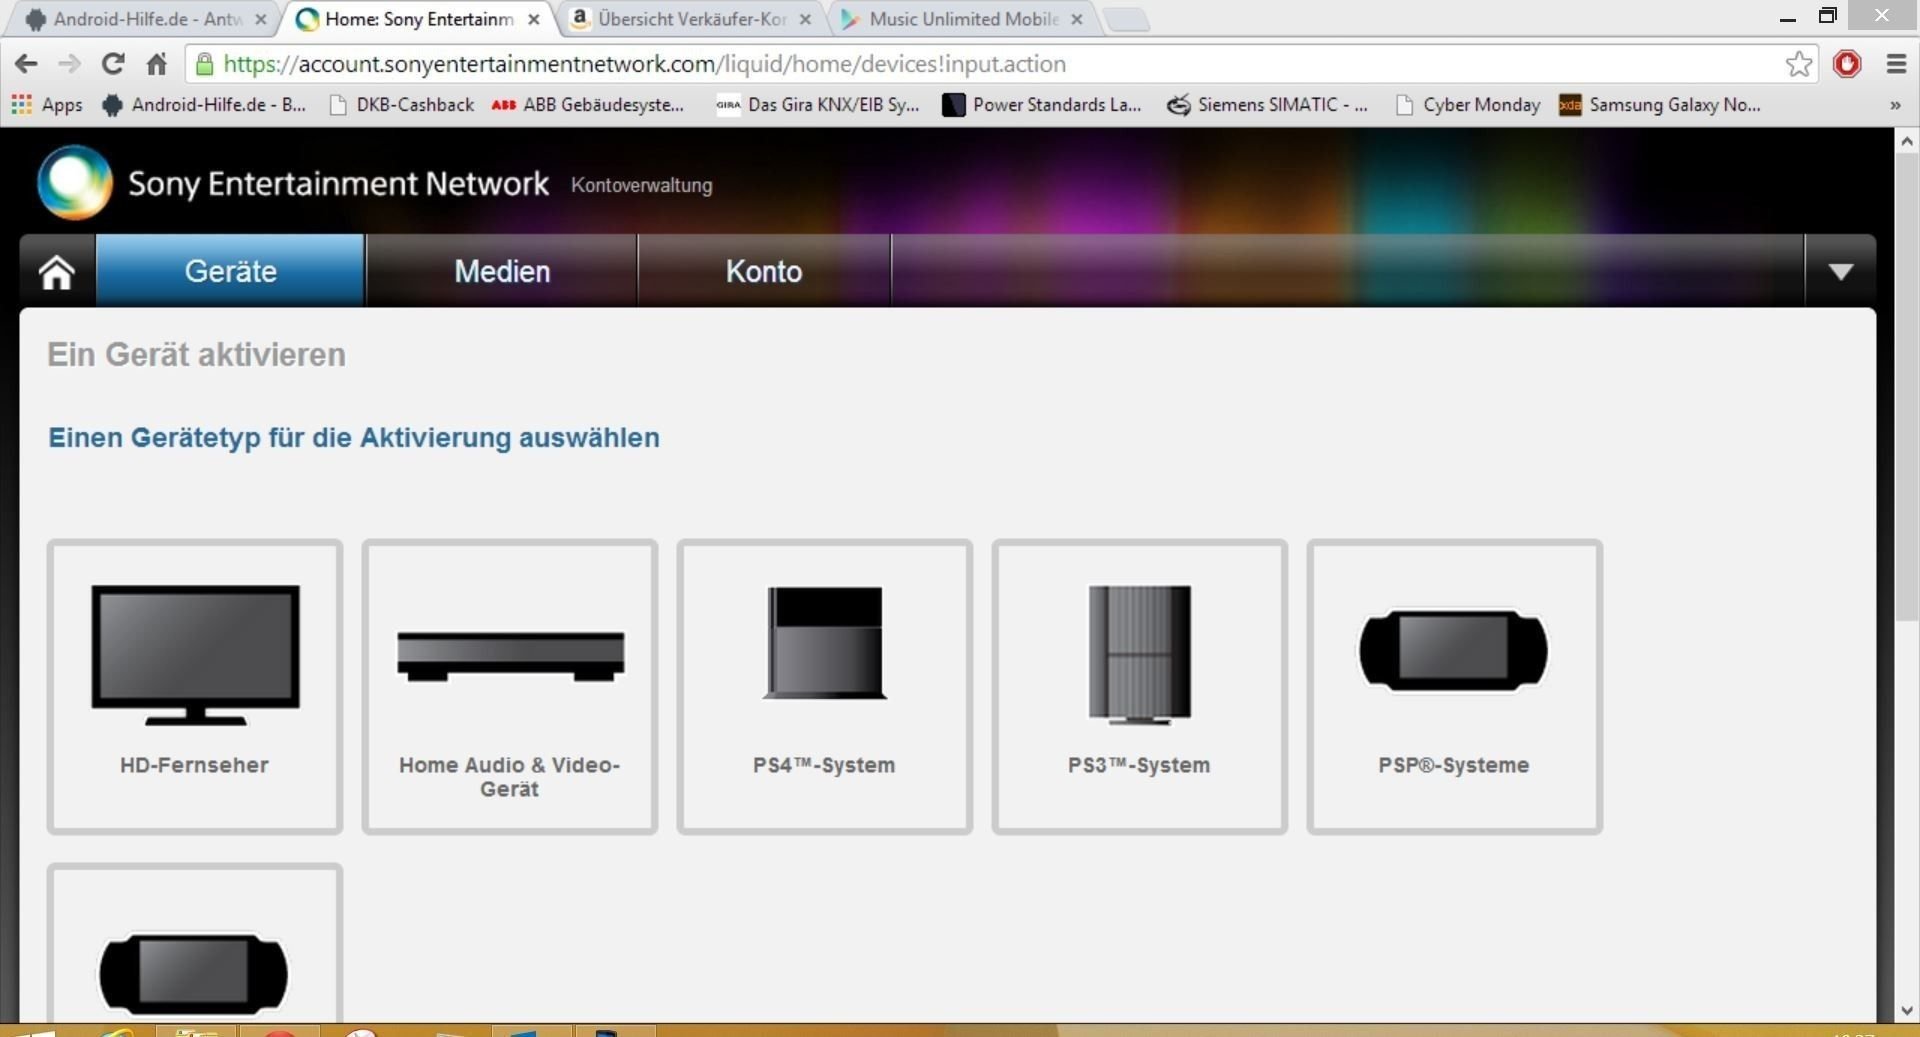Open the Konto tab
Viewport: 1920px width, 1037px height.
pos(764,271)
